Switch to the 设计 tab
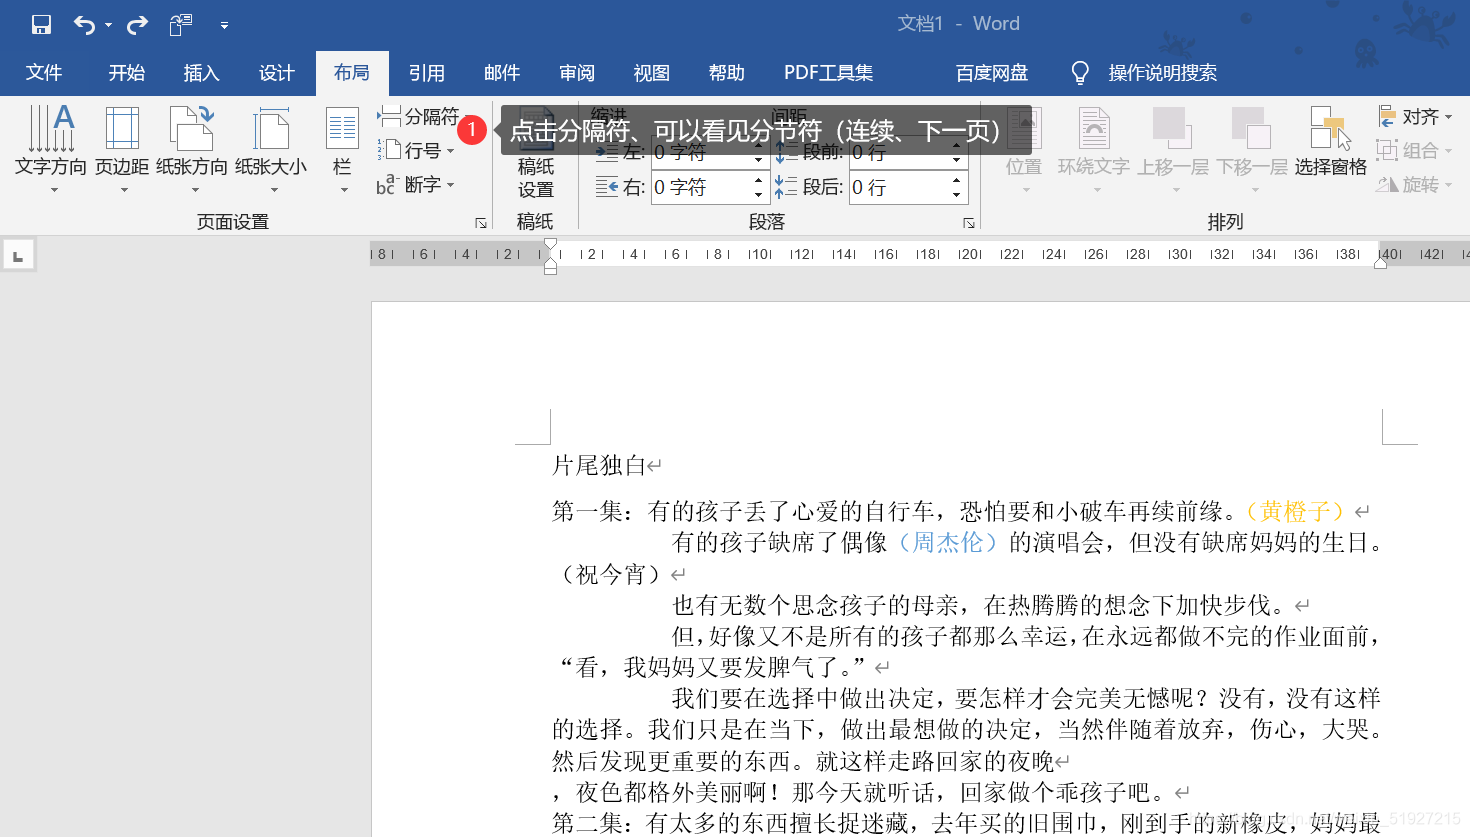The image size is (1470, 837). [277, 72]
